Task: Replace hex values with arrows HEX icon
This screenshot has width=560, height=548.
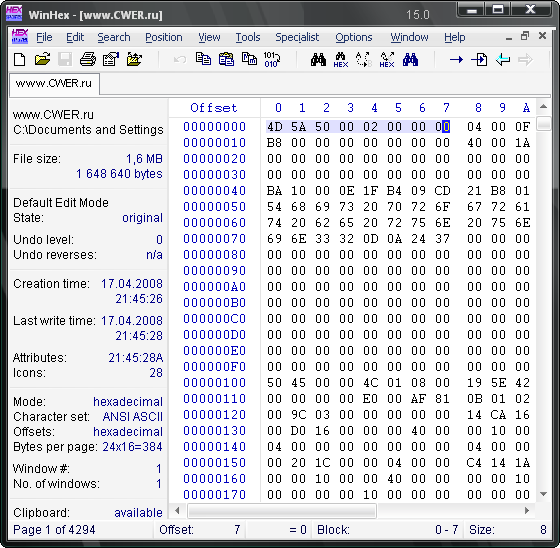Action: [387, 59]
